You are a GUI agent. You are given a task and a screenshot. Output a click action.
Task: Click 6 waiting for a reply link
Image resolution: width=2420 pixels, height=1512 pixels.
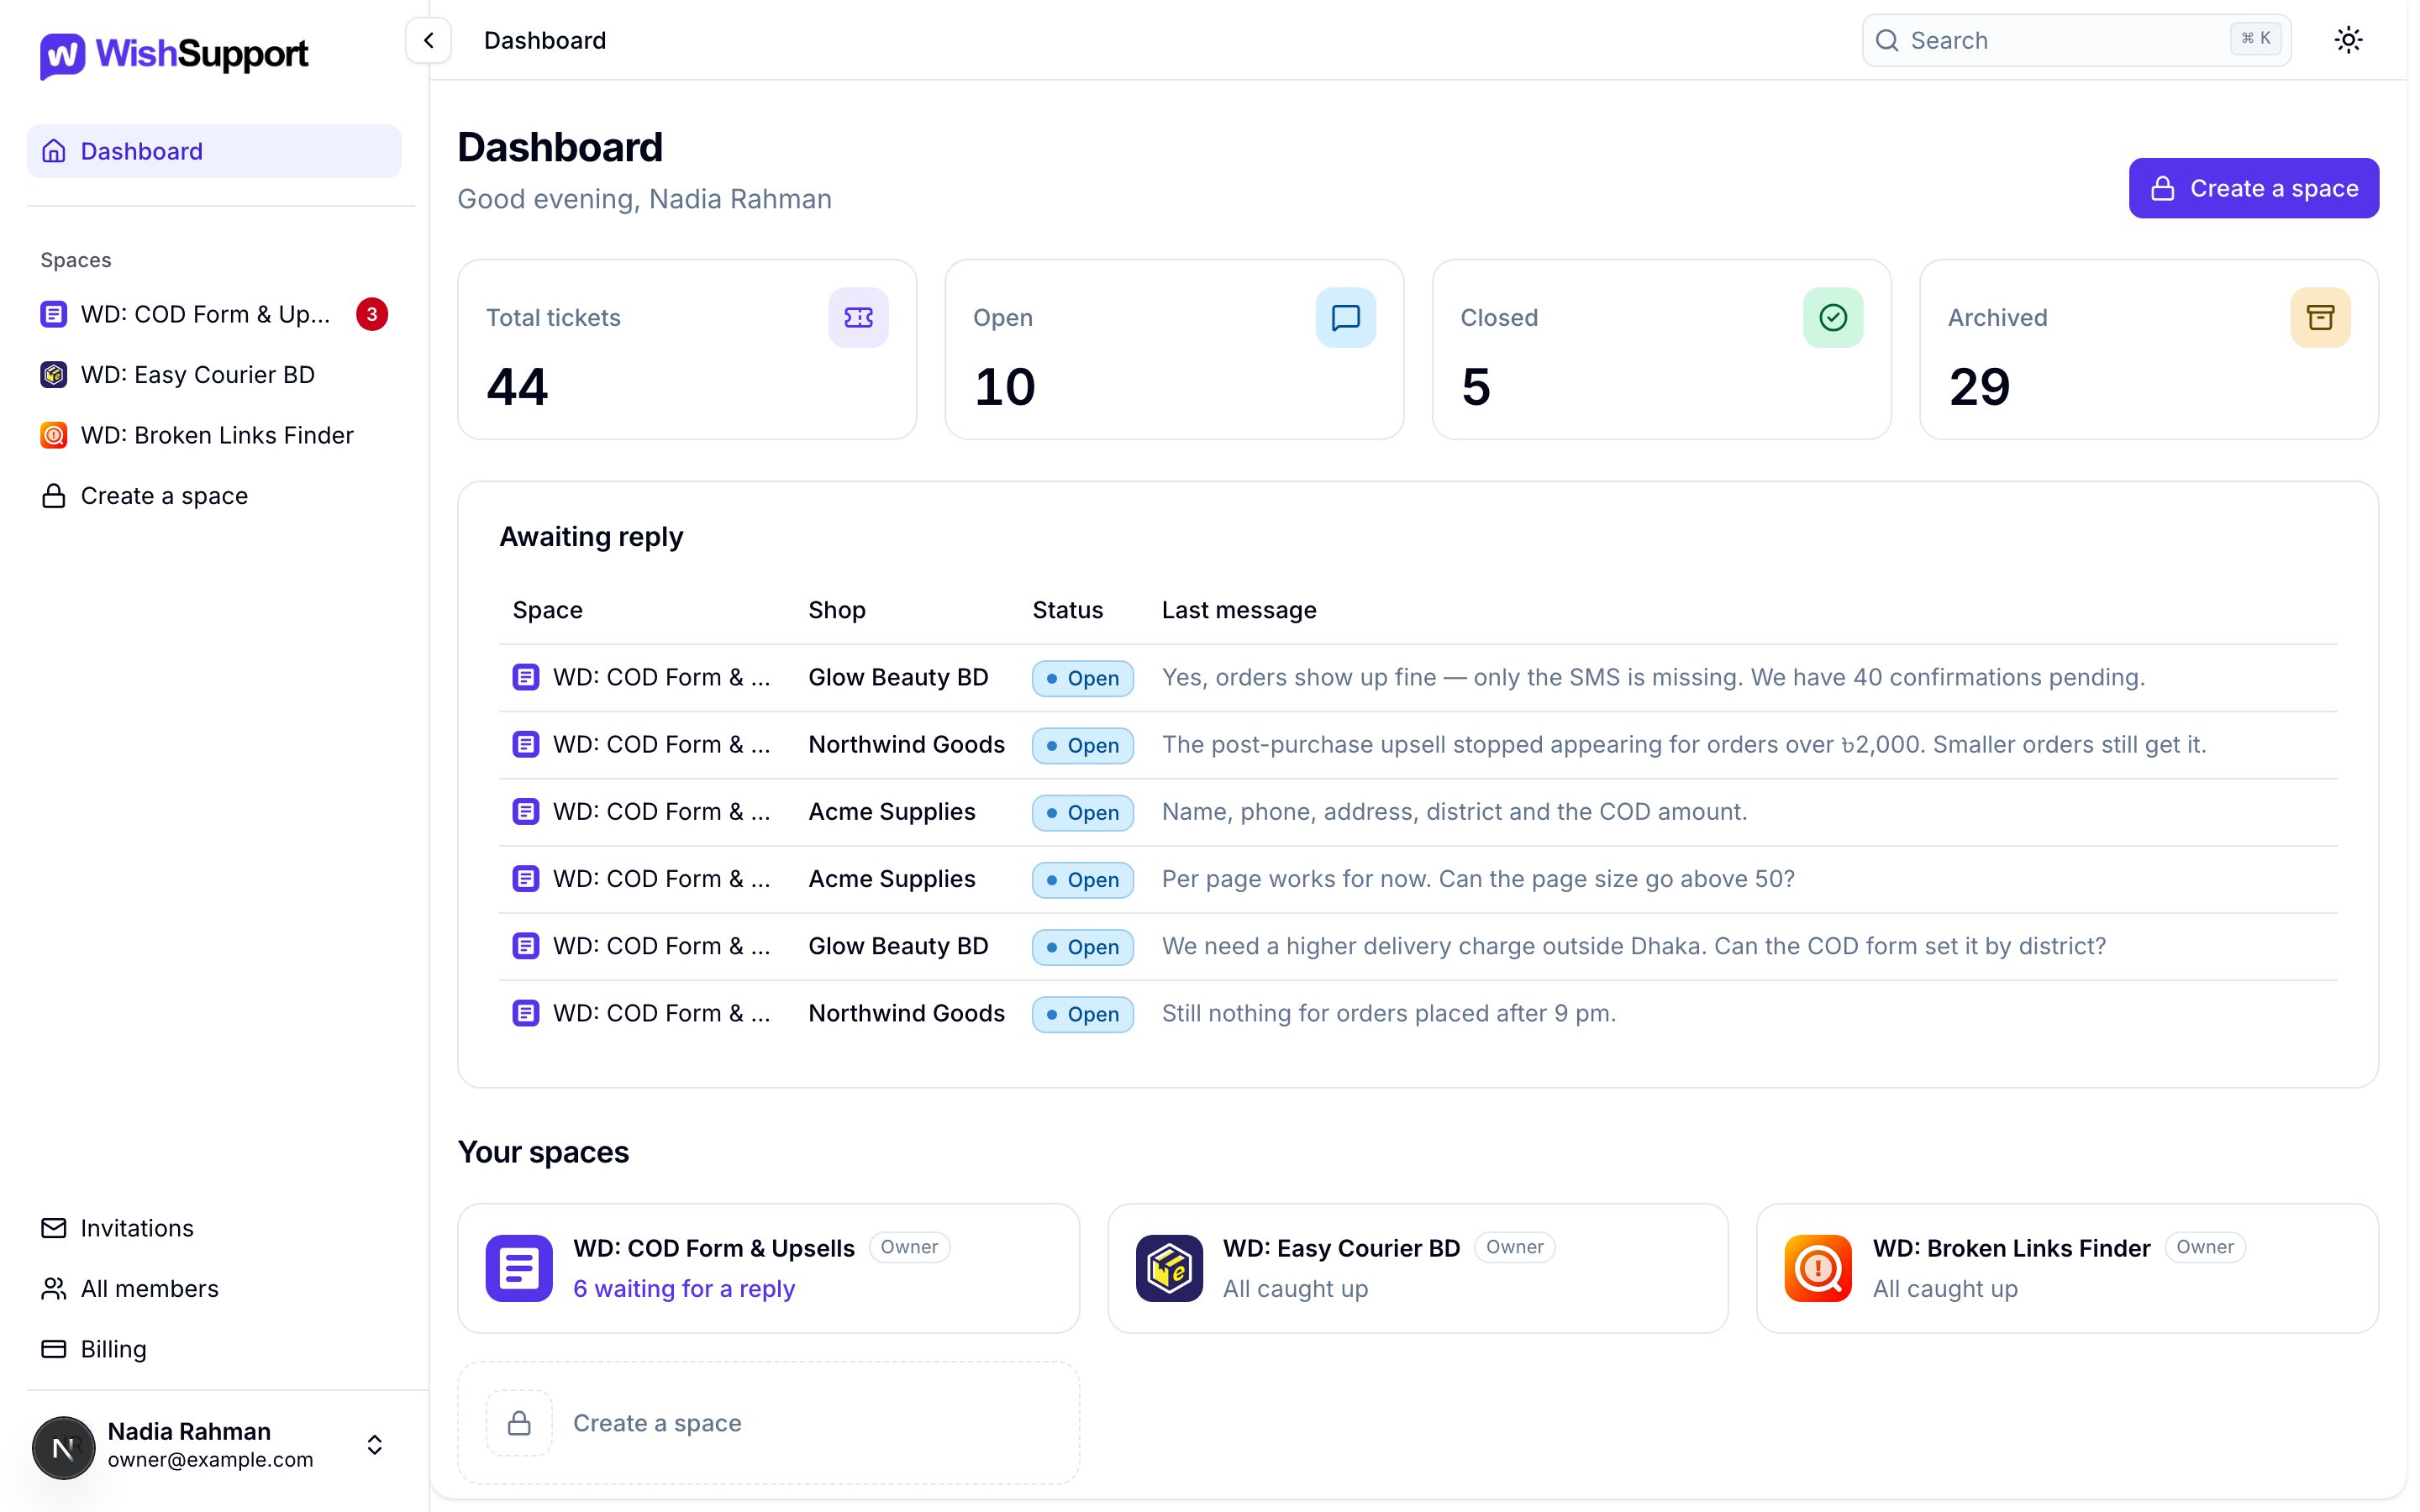click(684, 1289)
